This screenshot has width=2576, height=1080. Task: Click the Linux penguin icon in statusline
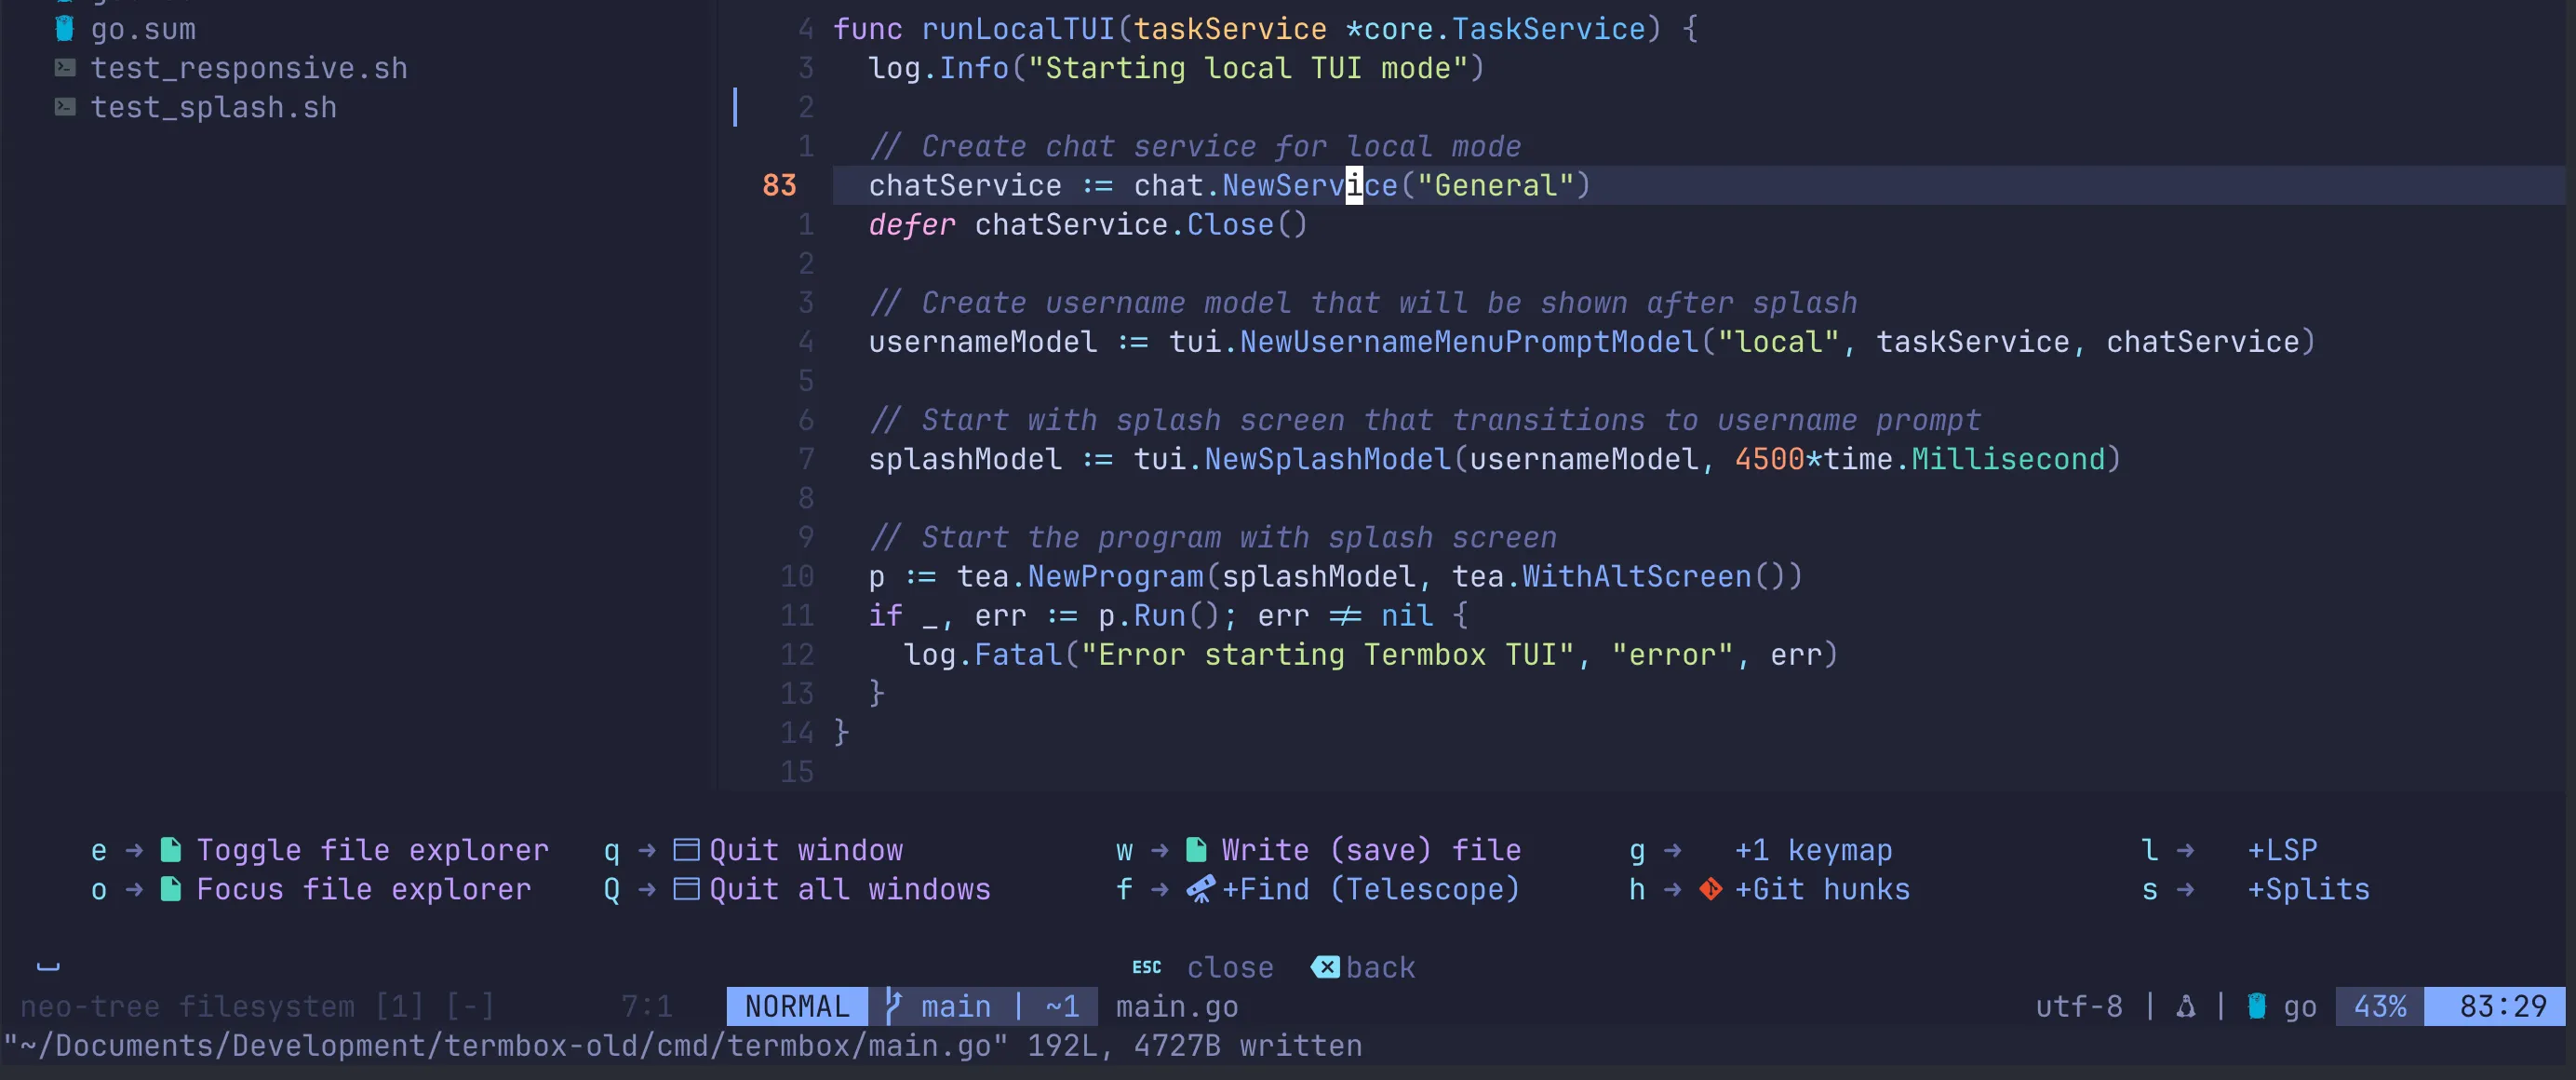2185,1006
